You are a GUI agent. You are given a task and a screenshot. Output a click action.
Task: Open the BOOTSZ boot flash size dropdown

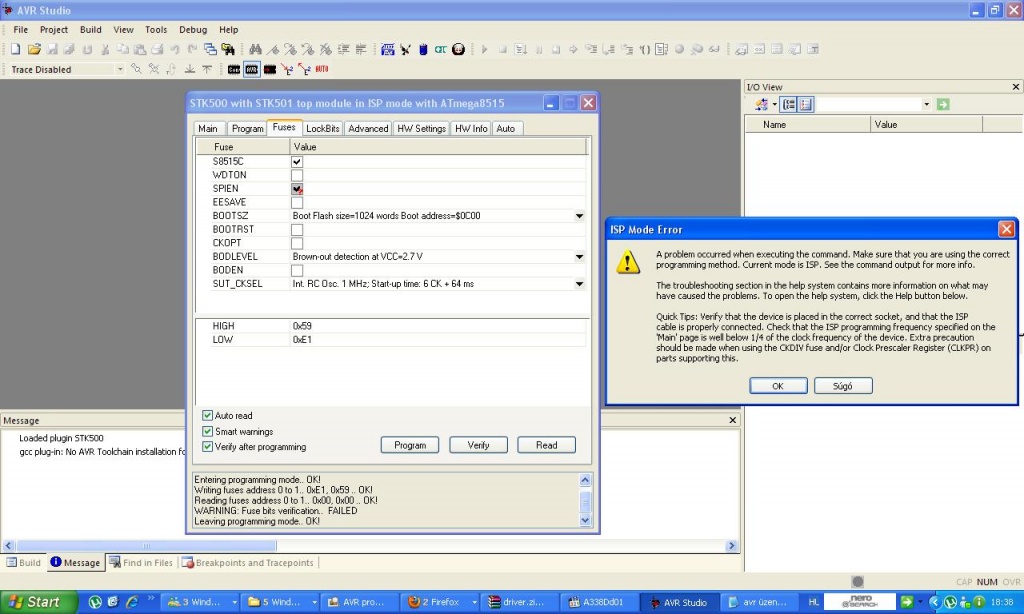click(579, 216)
